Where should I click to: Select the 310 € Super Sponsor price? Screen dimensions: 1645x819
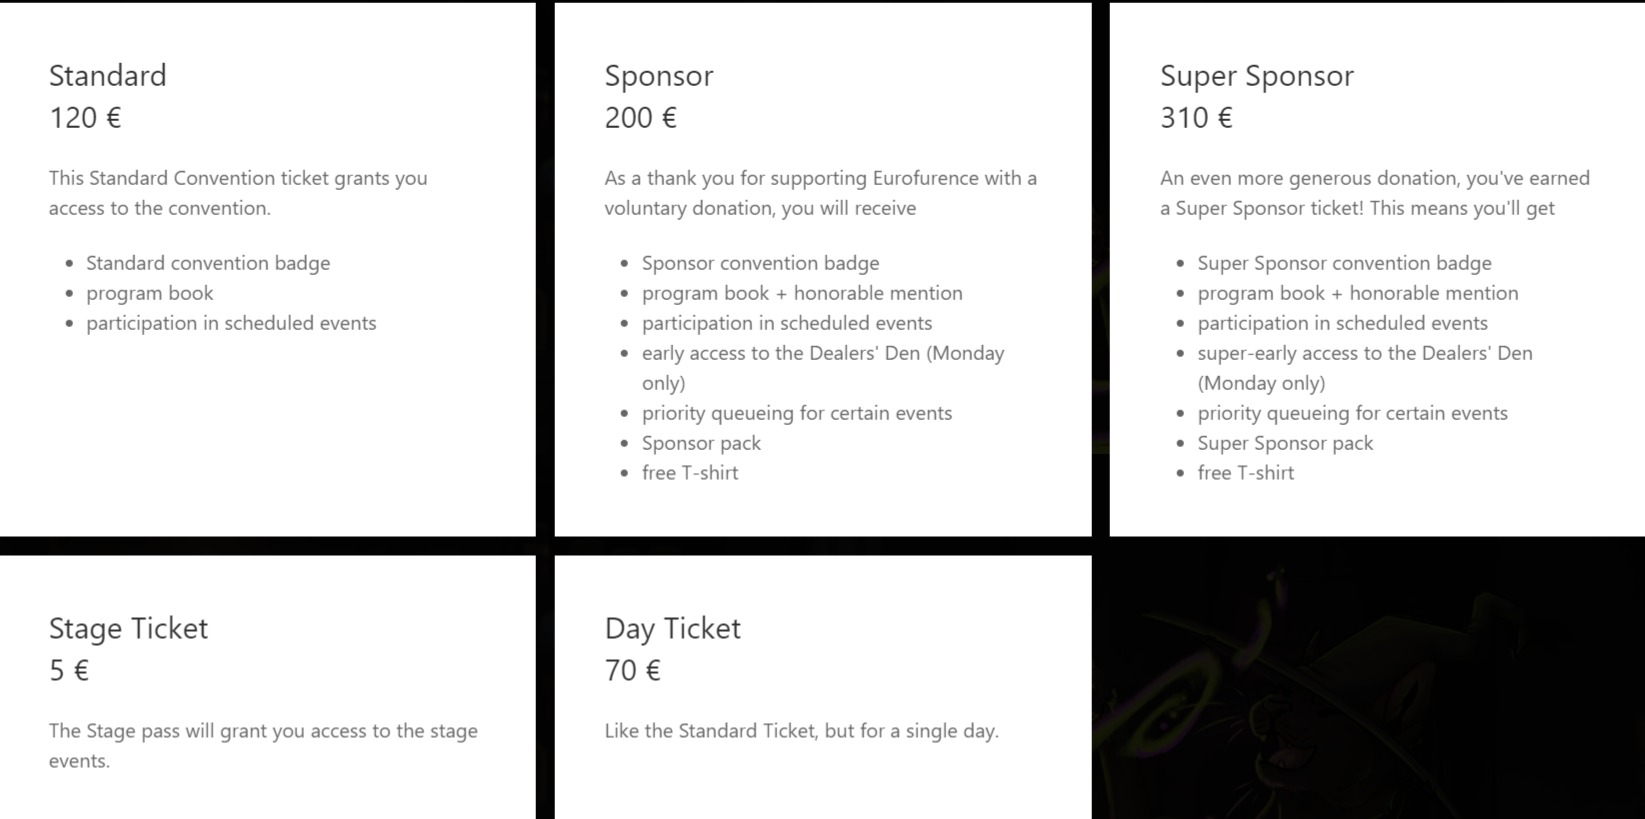[x=1196, y=118]
